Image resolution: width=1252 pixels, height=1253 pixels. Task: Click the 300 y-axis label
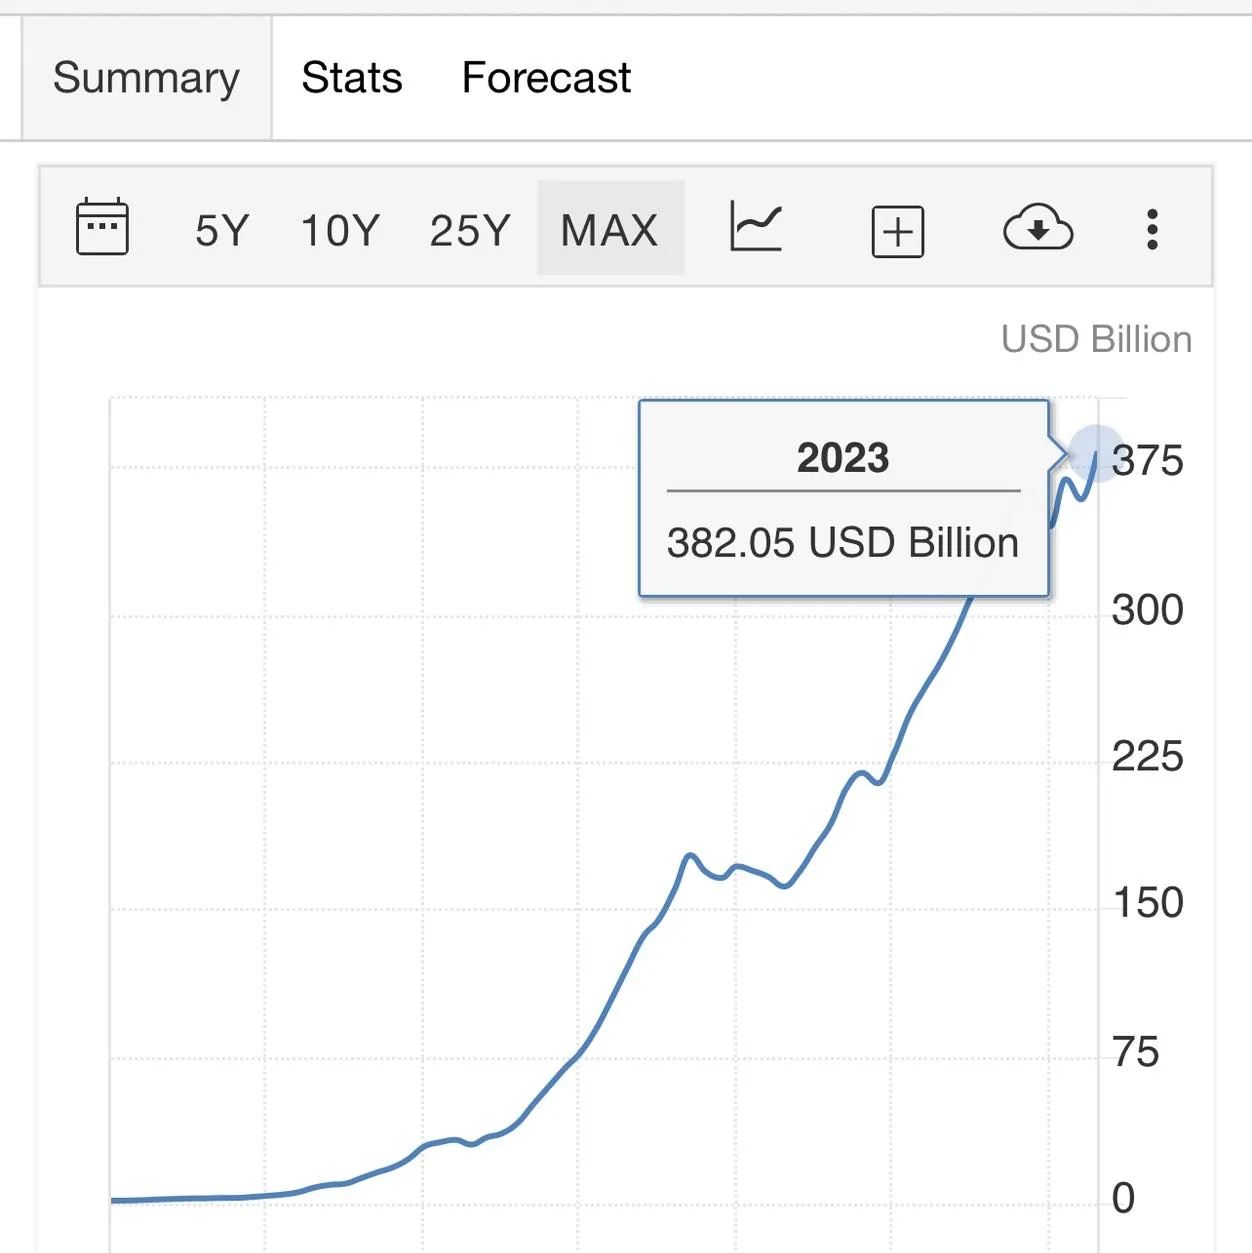(1147, 610)
